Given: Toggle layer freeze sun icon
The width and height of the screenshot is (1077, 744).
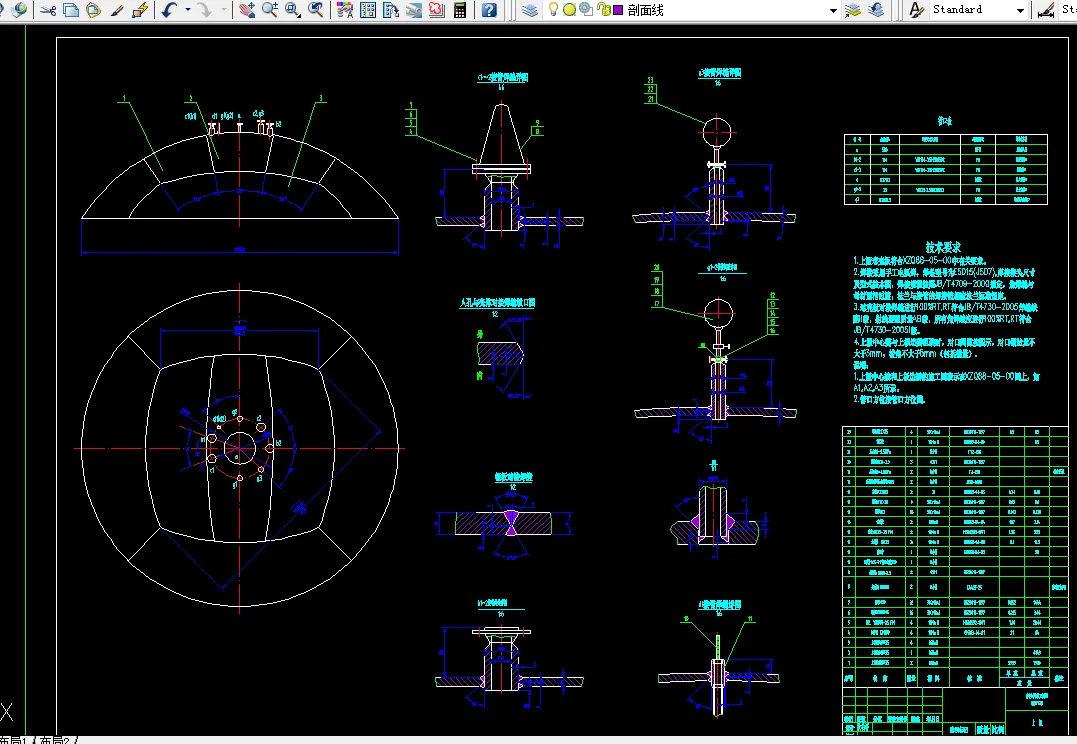Looking at the screenshot, I should tap(569, 10).
